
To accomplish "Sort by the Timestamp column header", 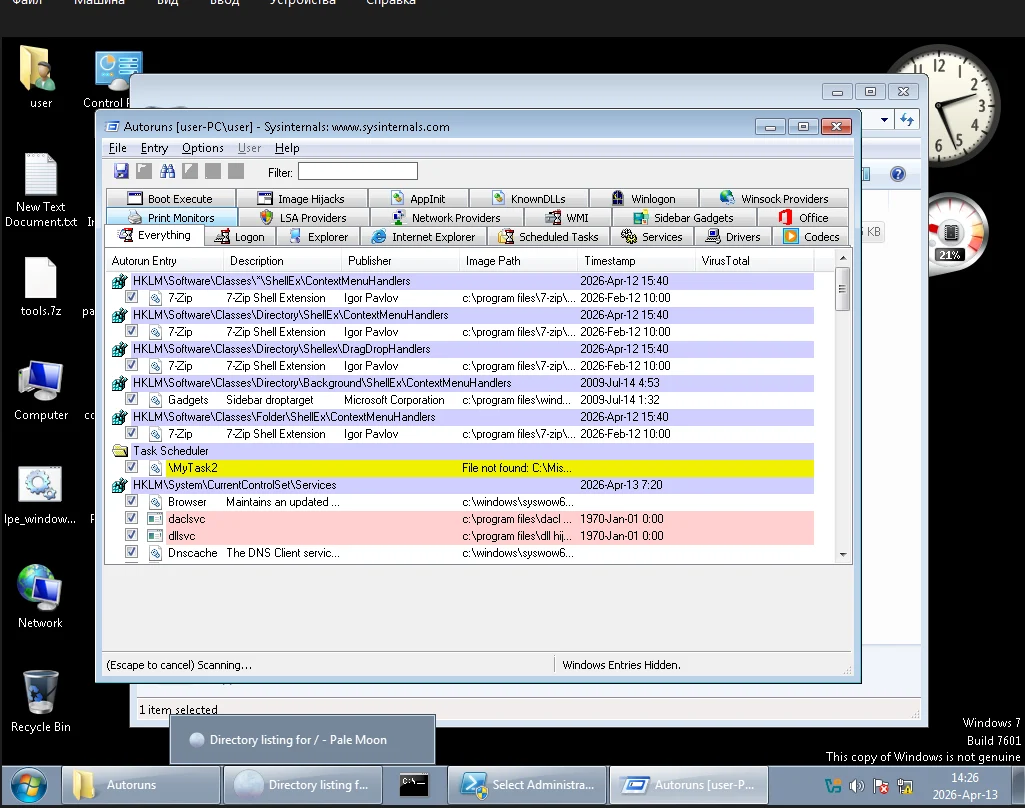I will pos(637,261).
